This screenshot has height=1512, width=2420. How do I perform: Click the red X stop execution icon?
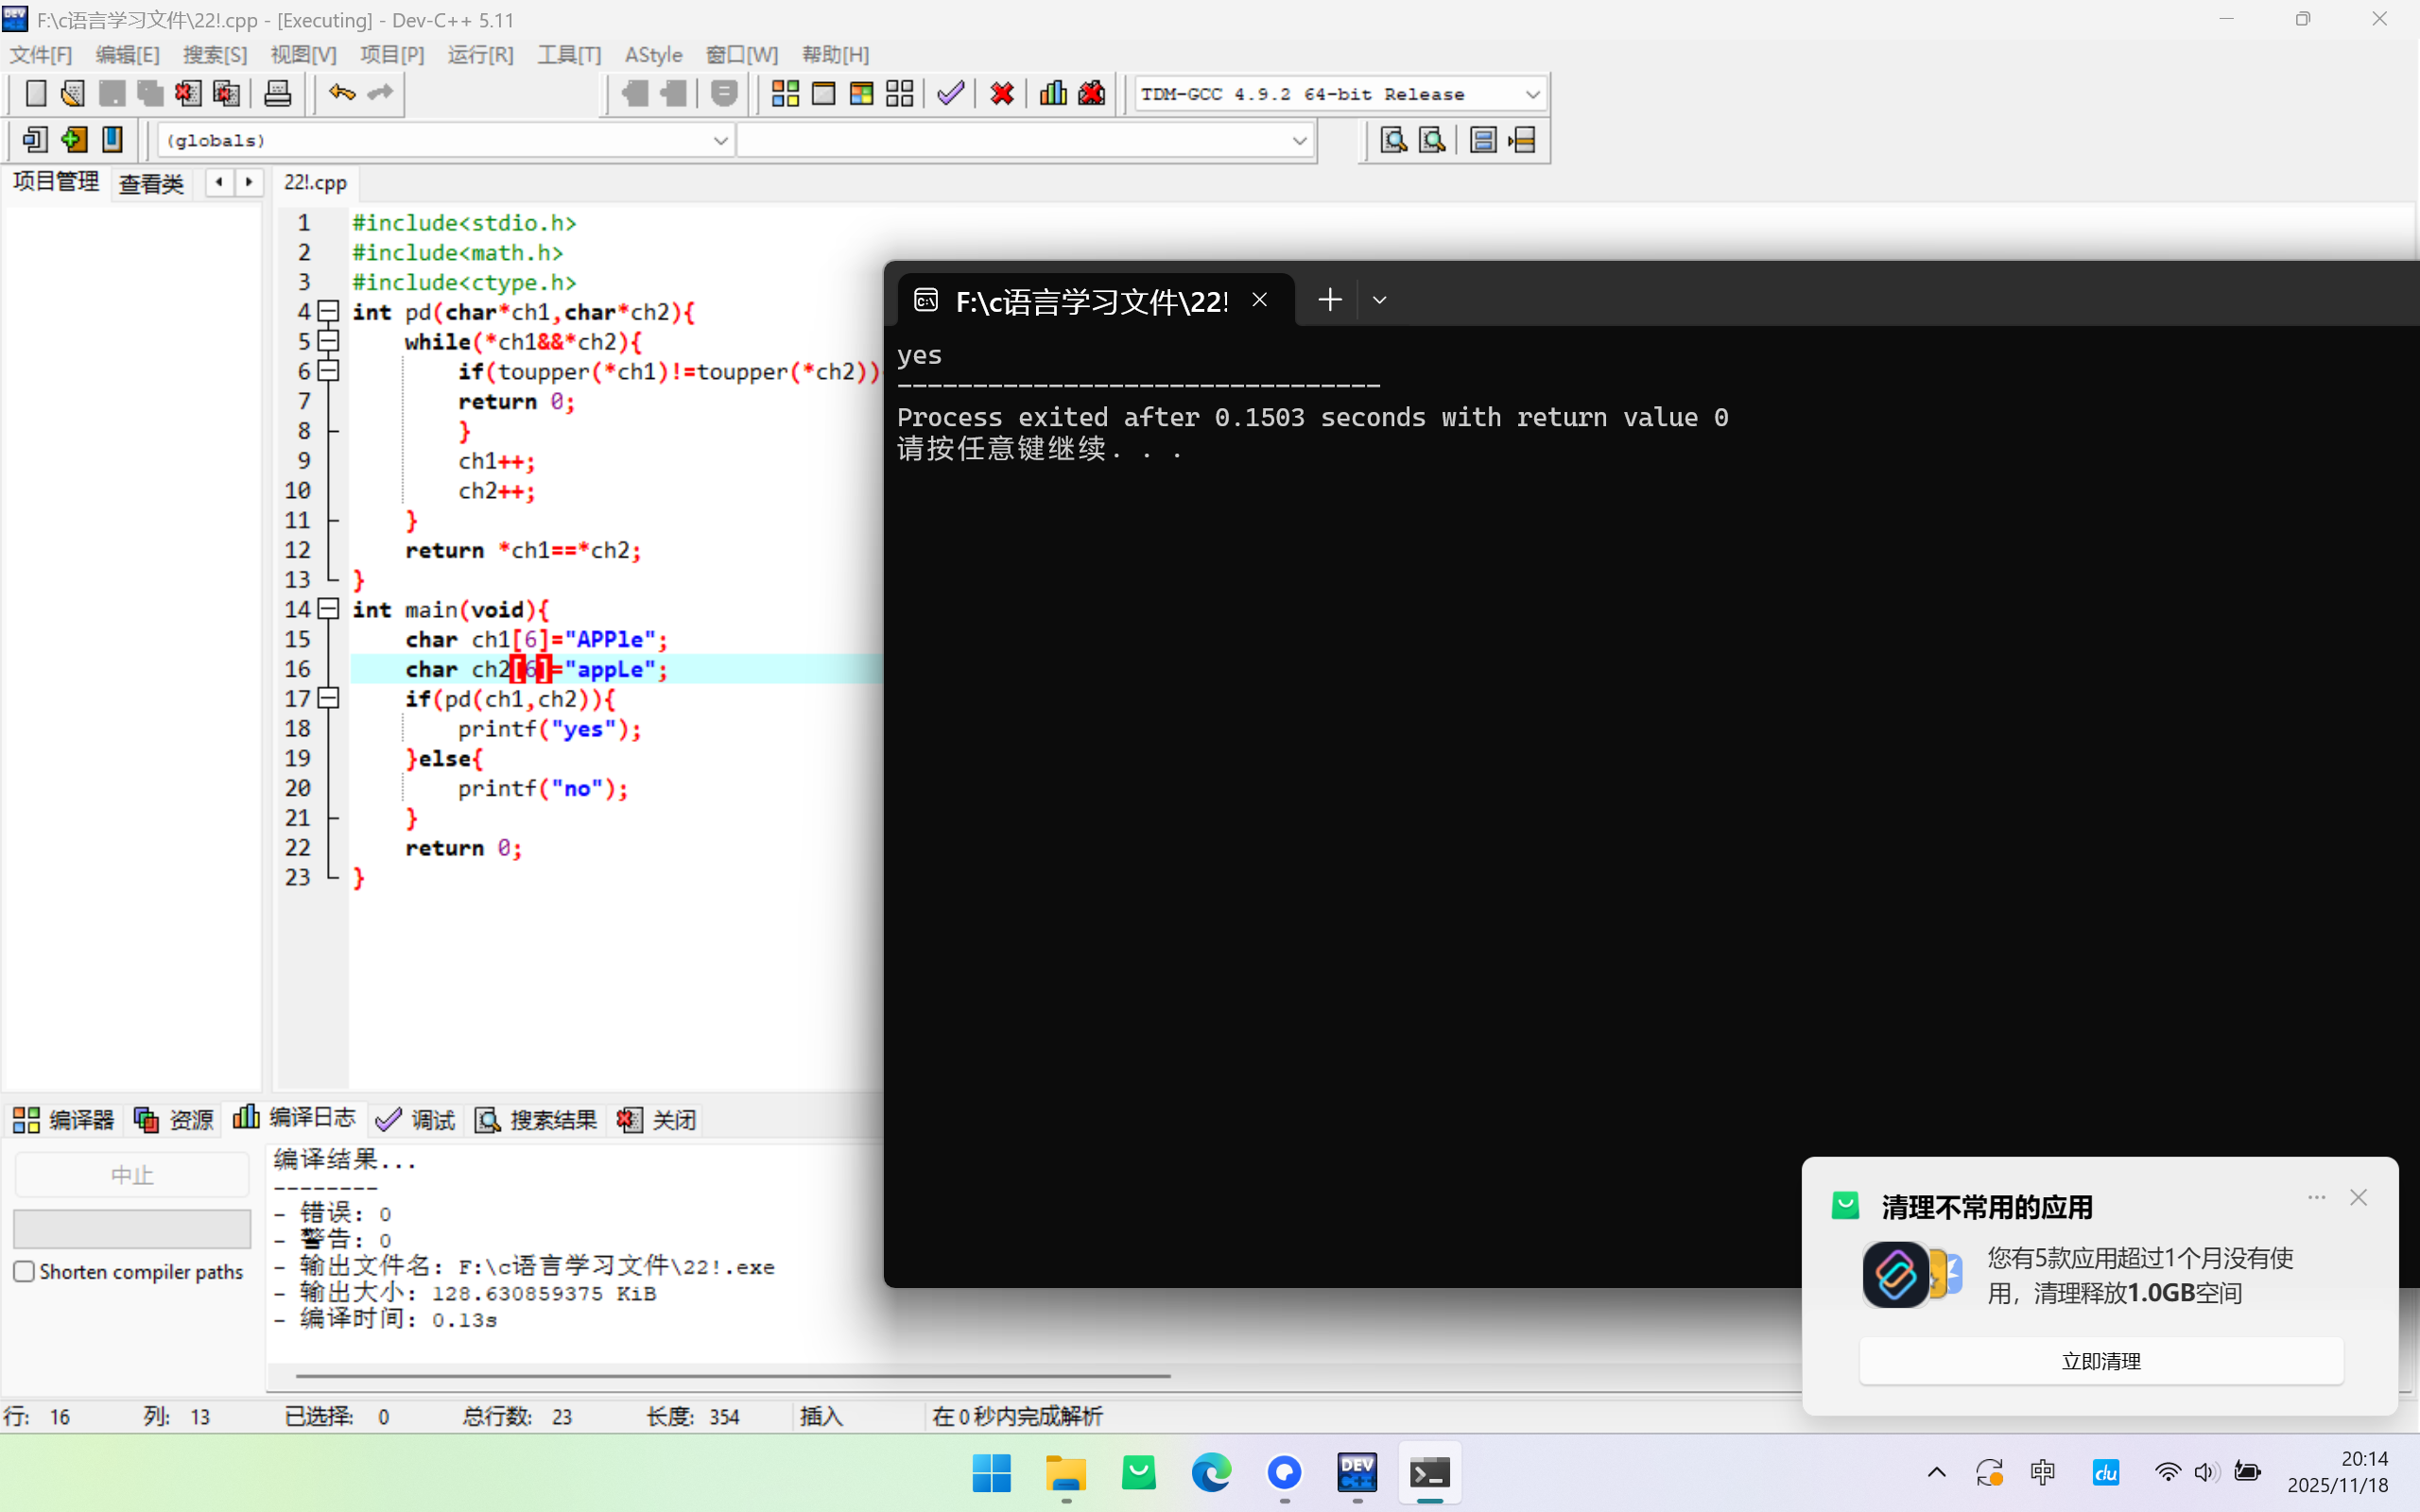1002,94
